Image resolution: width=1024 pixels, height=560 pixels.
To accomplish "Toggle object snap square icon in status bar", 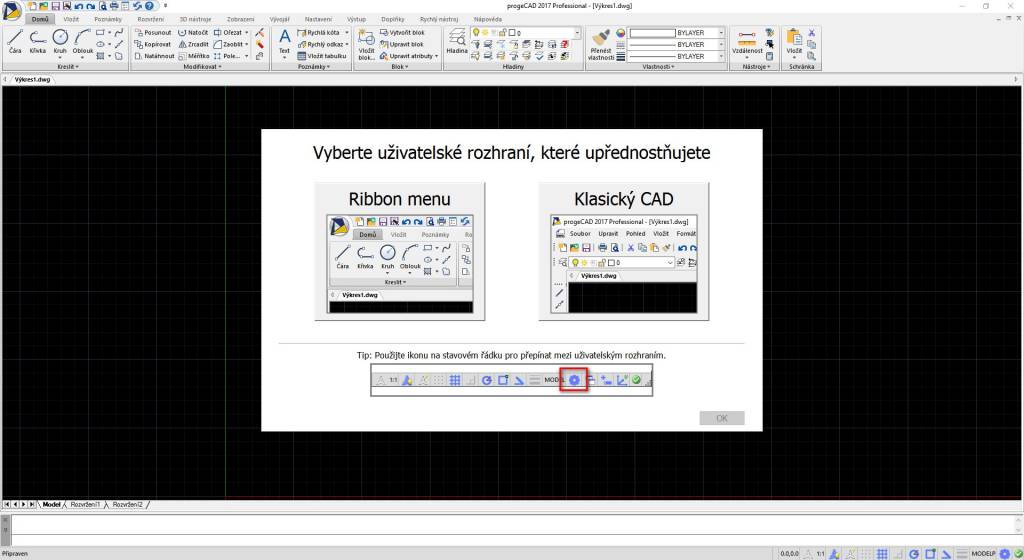I will pos(931,553).
